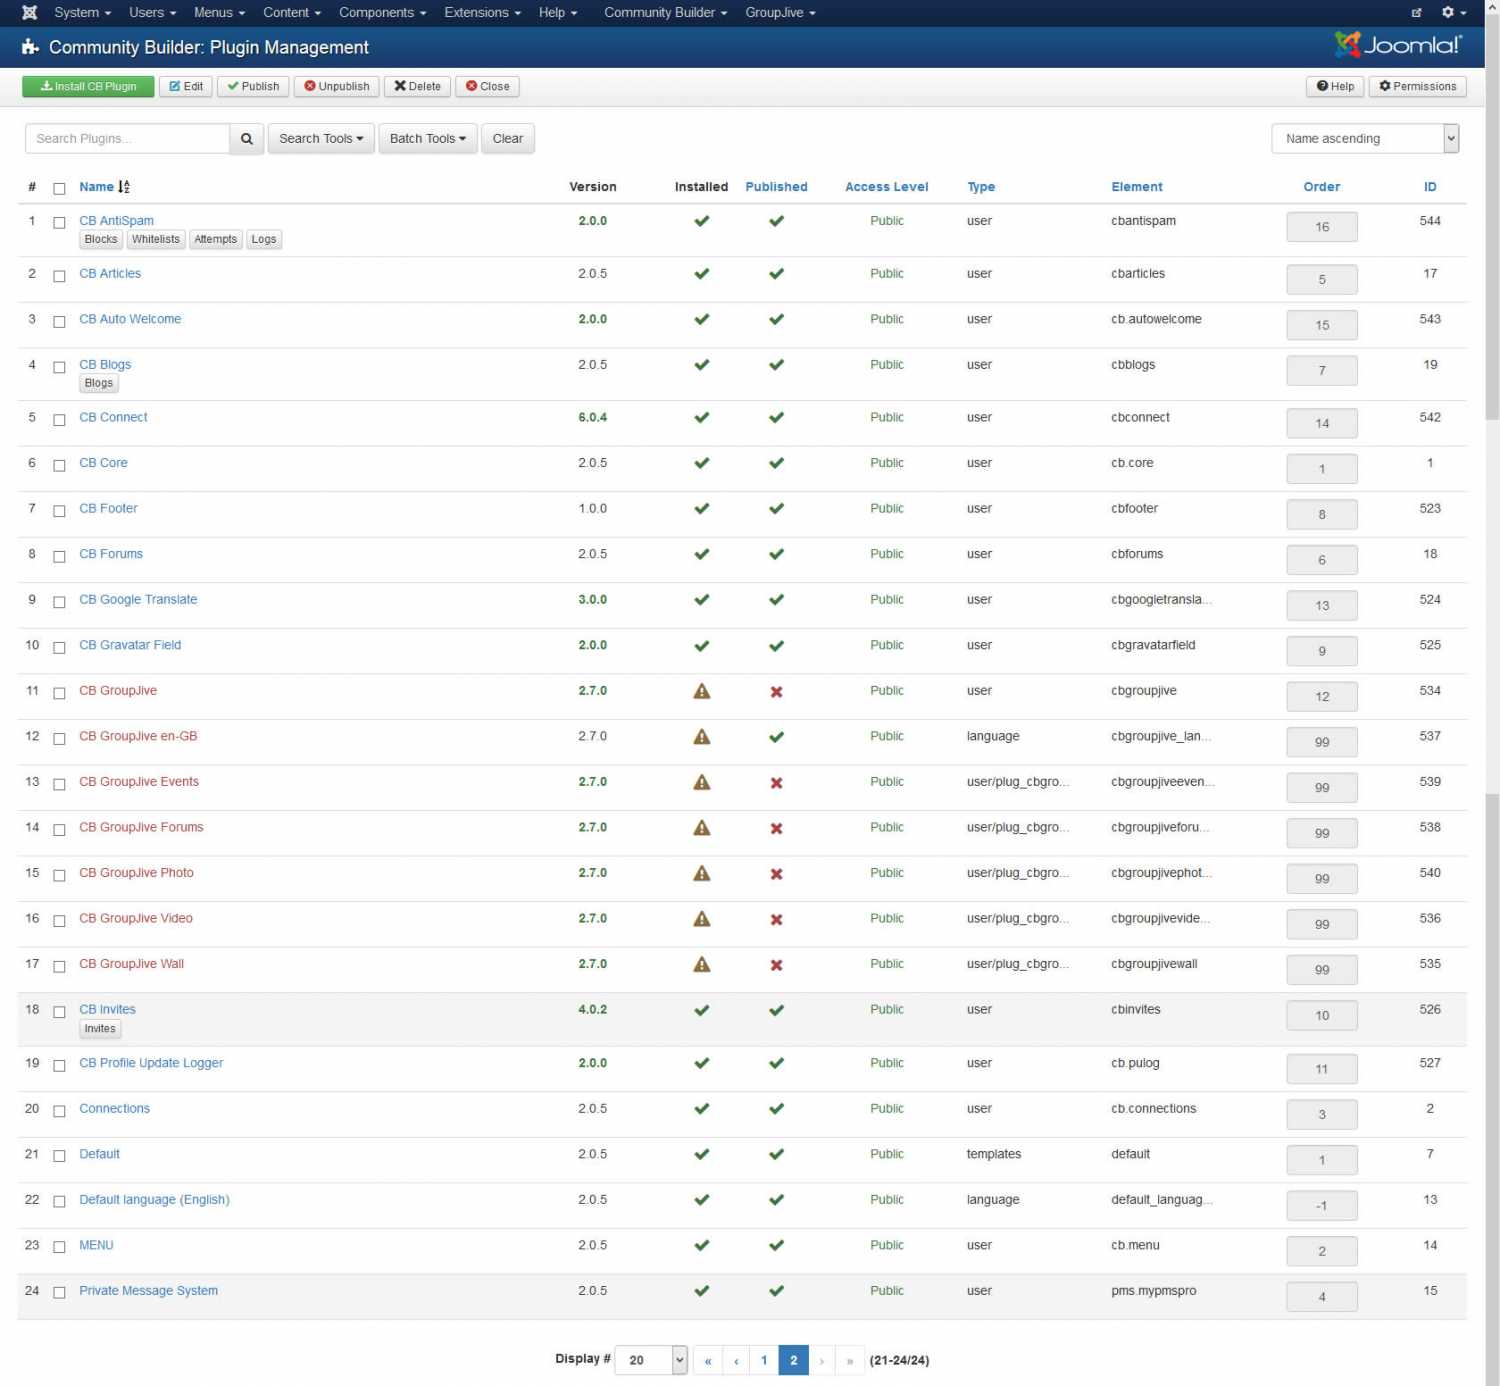The image size is (1500, 1386).
Task: Click the page vertical scrollbar
Action: point(1492,693)
